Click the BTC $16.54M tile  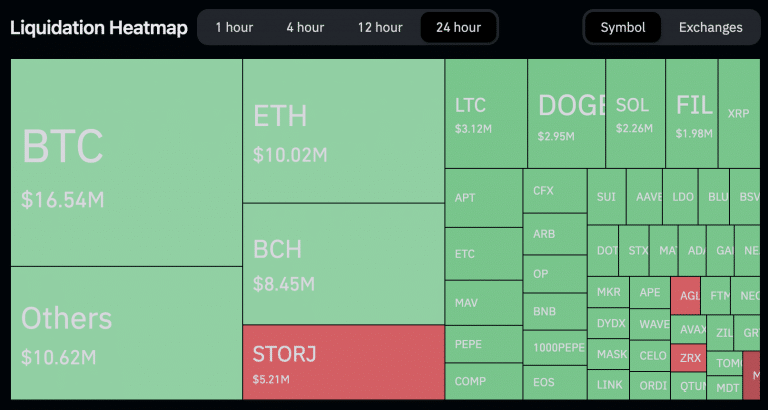click(x=126, y=162)
